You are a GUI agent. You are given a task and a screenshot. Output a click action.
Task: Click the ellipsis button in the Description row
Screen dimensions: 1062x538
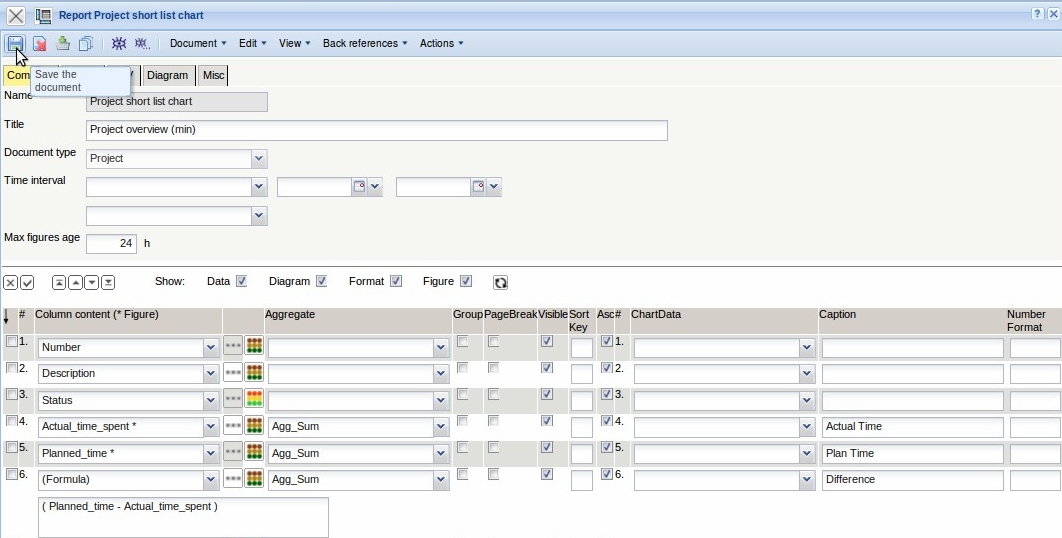coord(232,373)
